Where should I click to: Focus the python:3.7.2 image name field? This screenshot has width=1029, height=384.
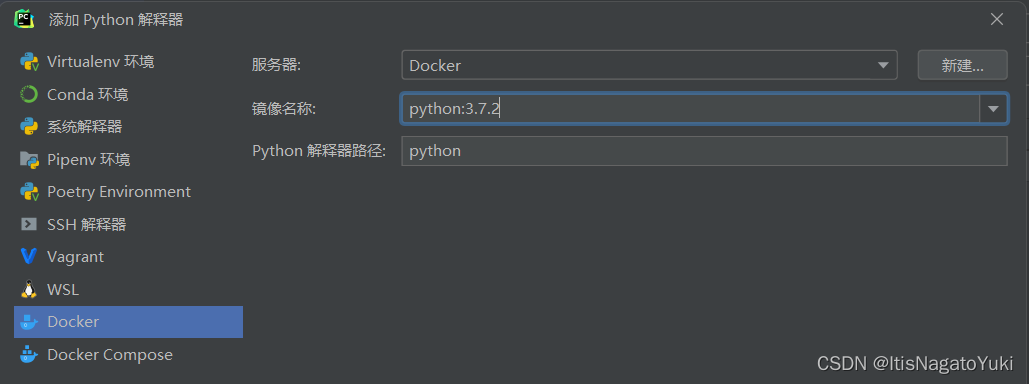690,109
